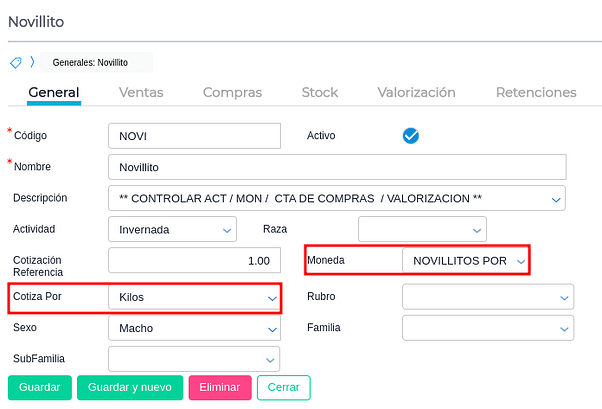
Task: Open the Stock tab
Action: click(x=320, y=93)
